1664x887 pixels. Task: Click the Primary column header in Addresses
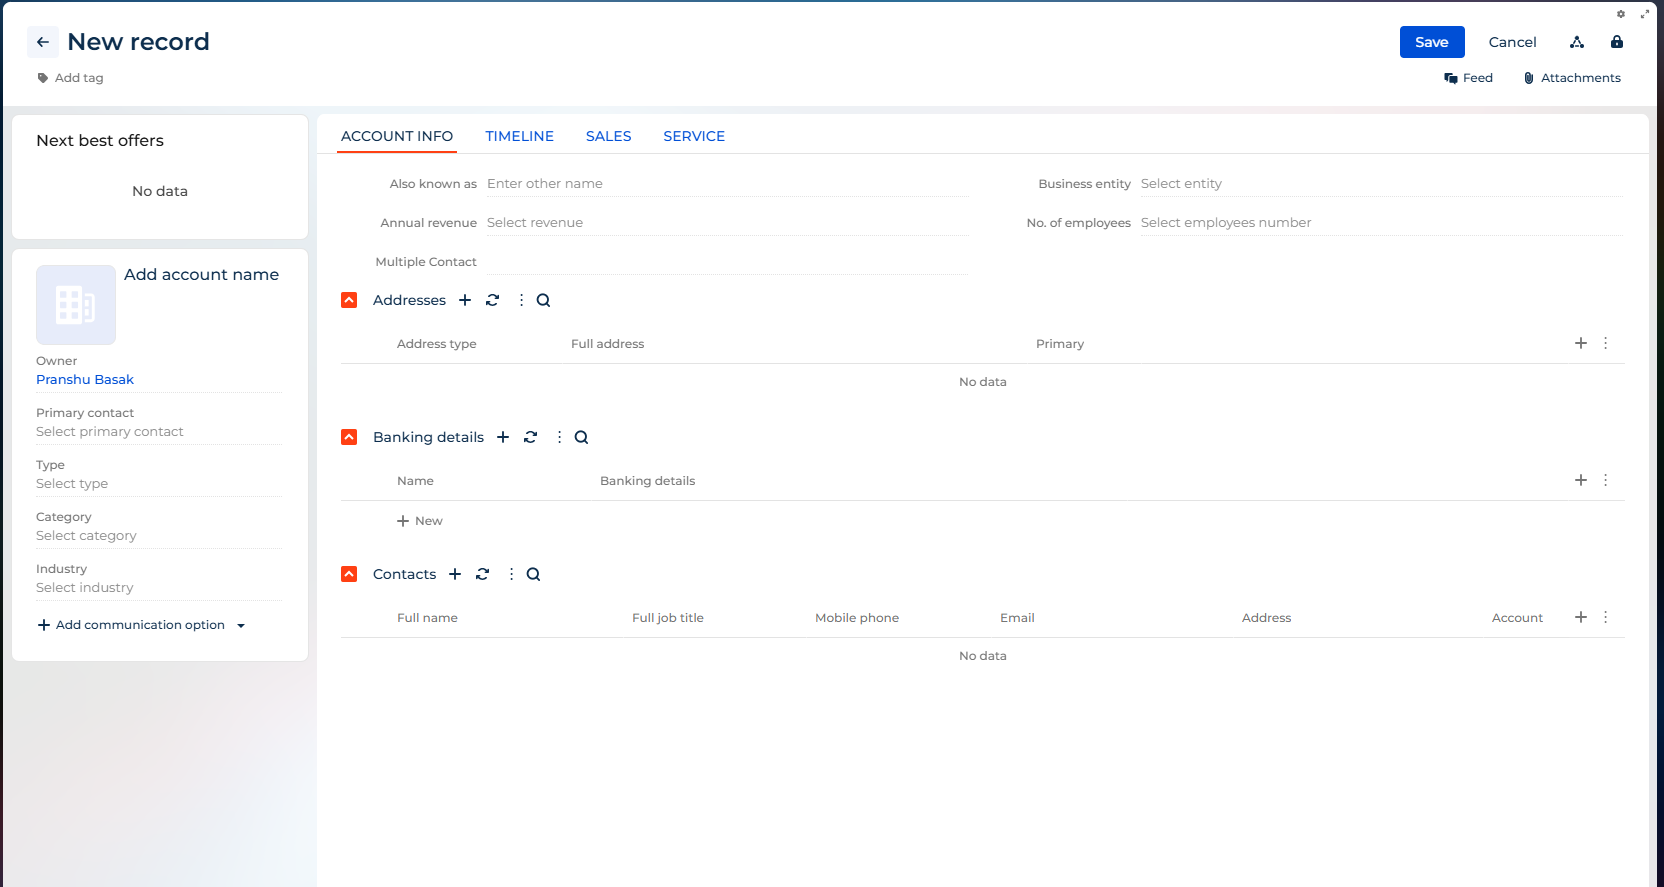tap(1060, 344)
